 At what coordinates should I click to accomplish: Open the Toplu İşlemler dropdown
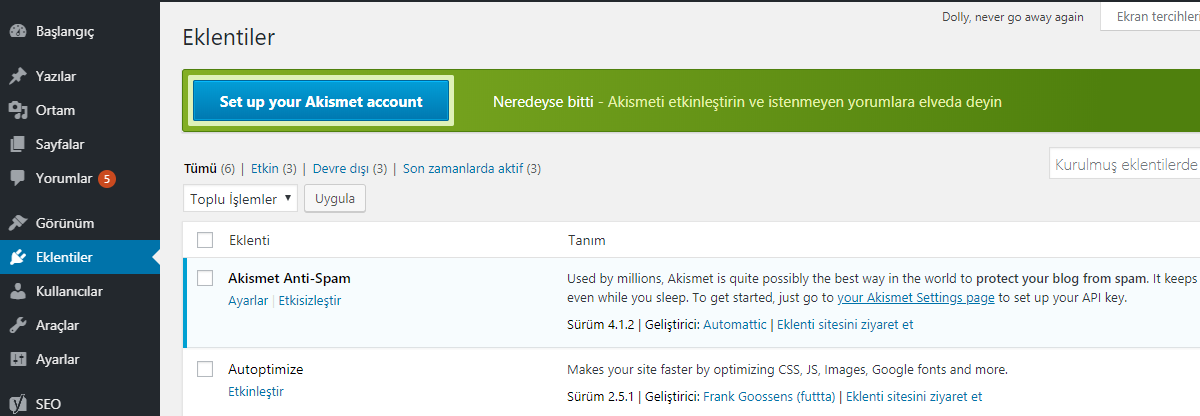(240, 198)
